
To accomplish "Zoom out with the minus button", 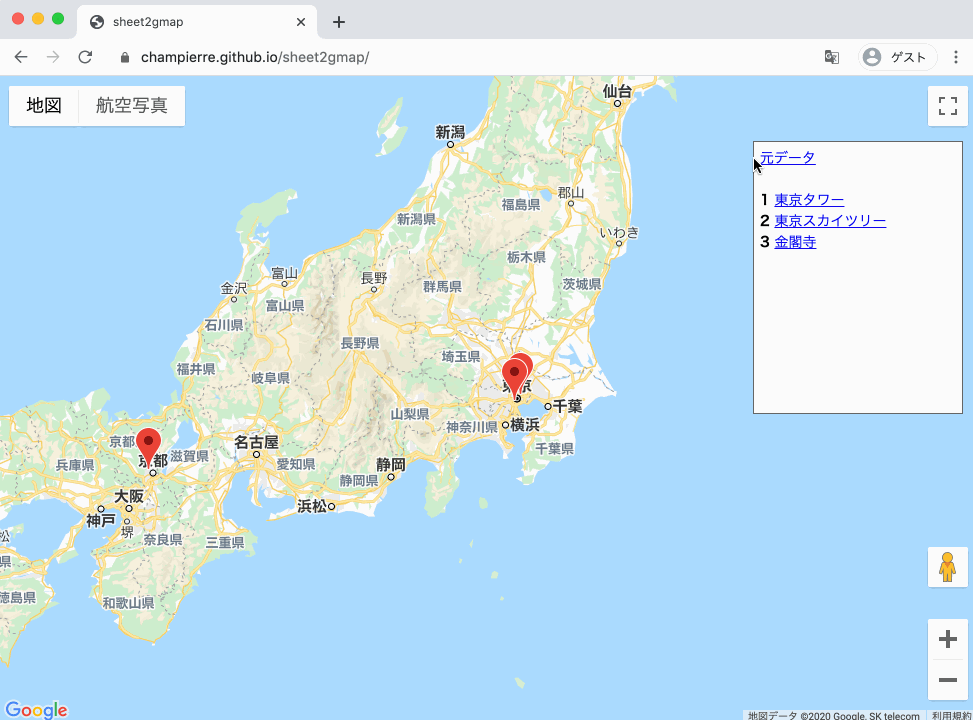I will pyautogui.click(x=948, y=680).
